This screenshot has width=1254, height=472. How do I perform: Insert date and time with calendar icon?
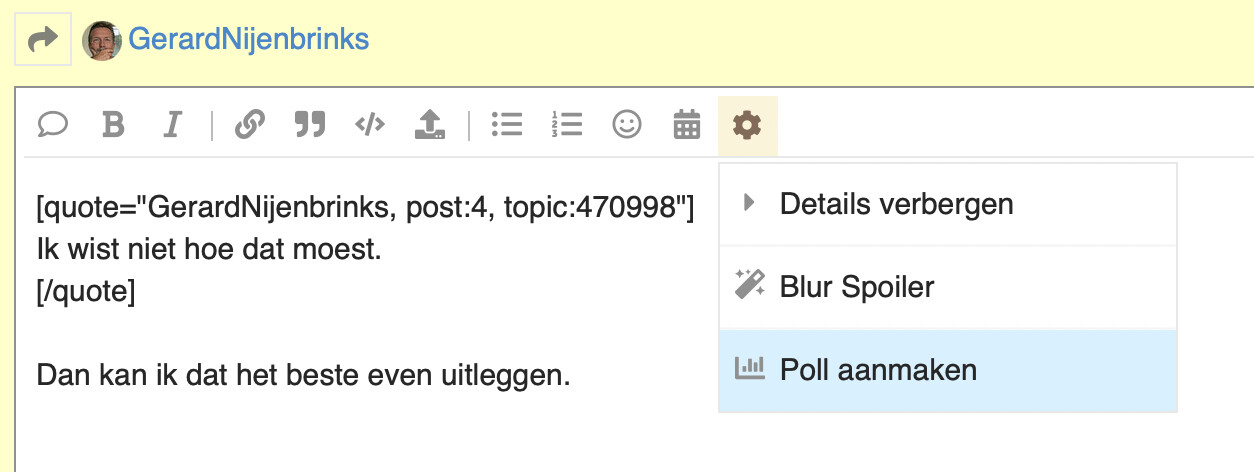pyautogui.click(x=687, y=125)
